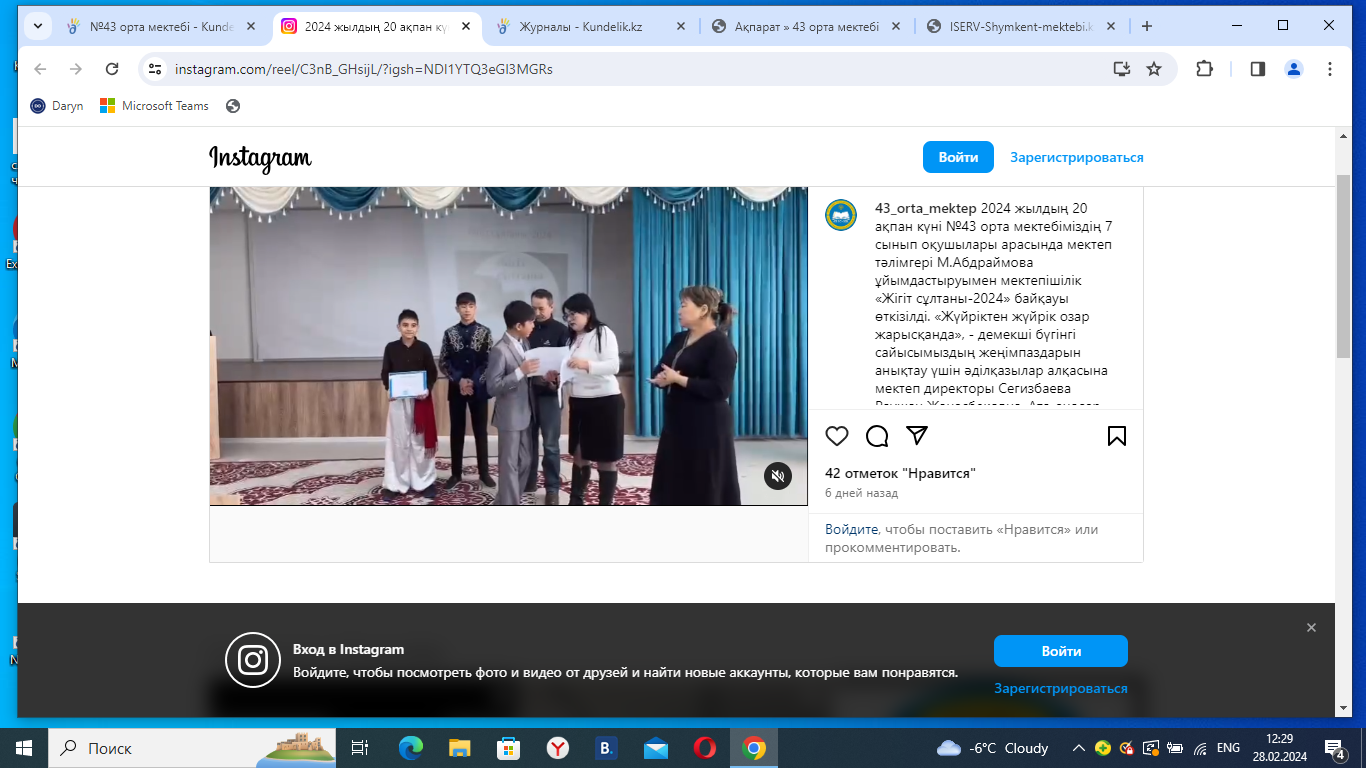
Task: Click the Зарегистрироваться link in header
Action: [1076, 157]
